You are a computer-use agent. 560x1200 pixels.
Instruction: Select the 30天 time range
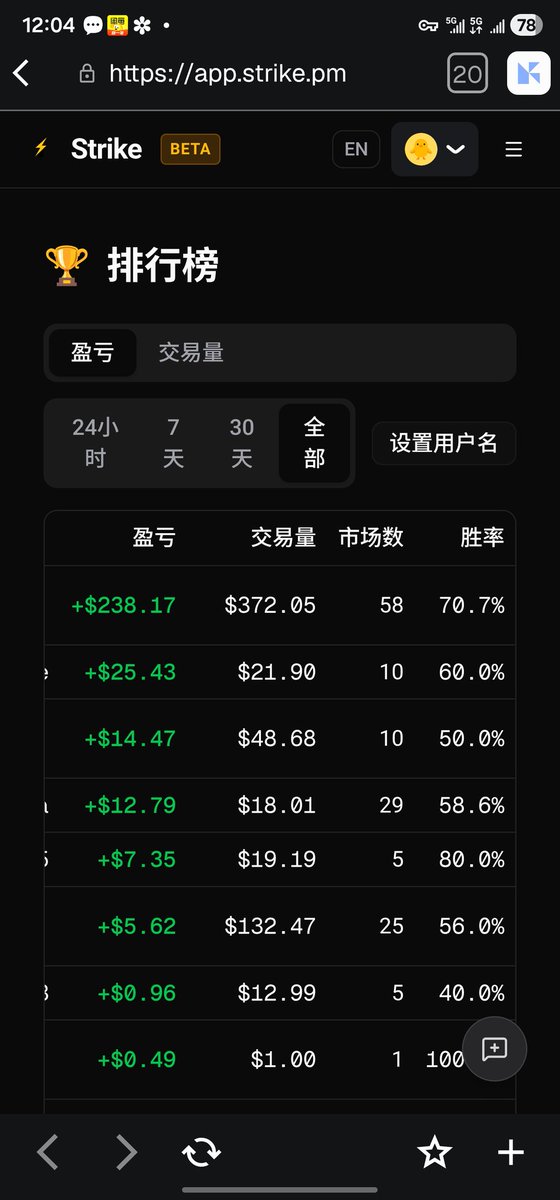pos(242,443)
